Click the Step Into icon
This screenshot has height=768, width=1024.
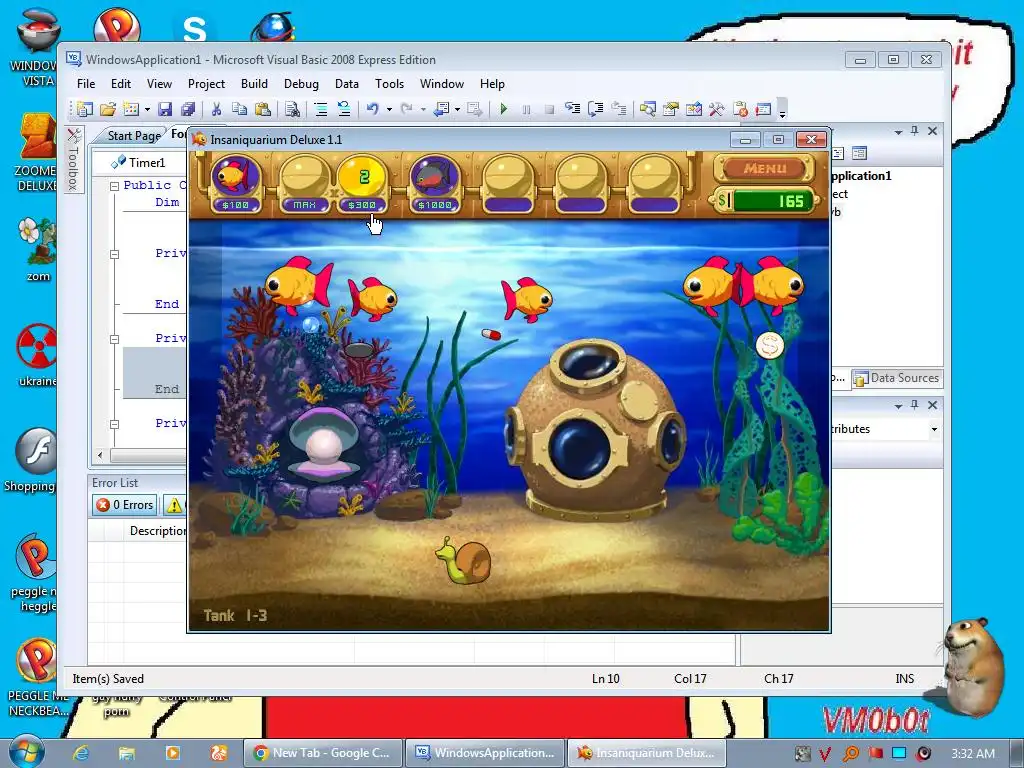(x=573, y=109)
